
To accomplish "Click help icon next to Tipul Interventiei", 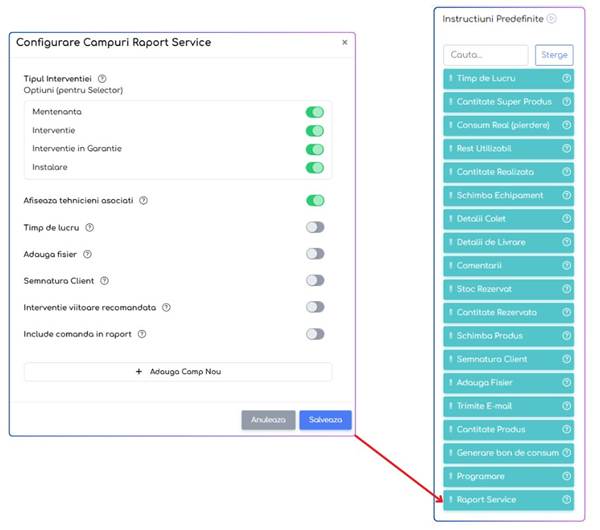I will click(102, 79).
